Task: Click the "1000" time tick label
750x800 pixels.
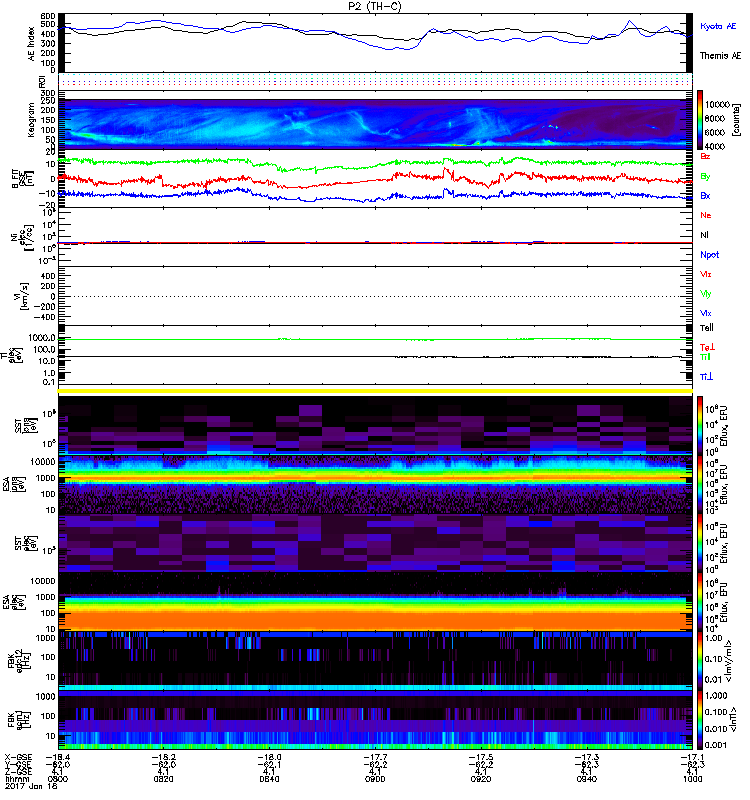Action: [692, 779]
